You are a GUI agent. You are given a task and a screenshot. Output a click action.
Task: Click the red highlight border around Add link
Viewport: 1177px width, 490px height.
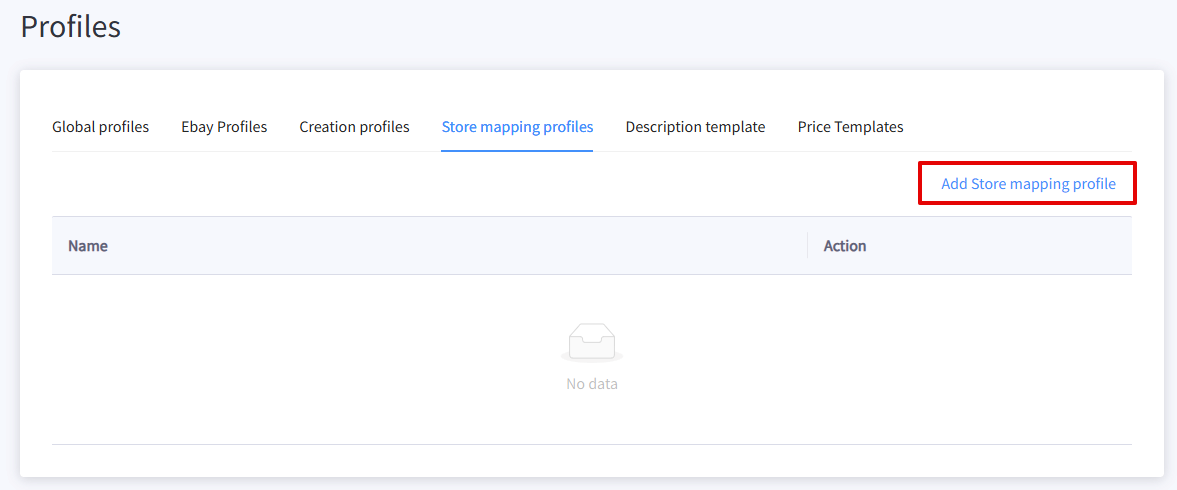1028,163
